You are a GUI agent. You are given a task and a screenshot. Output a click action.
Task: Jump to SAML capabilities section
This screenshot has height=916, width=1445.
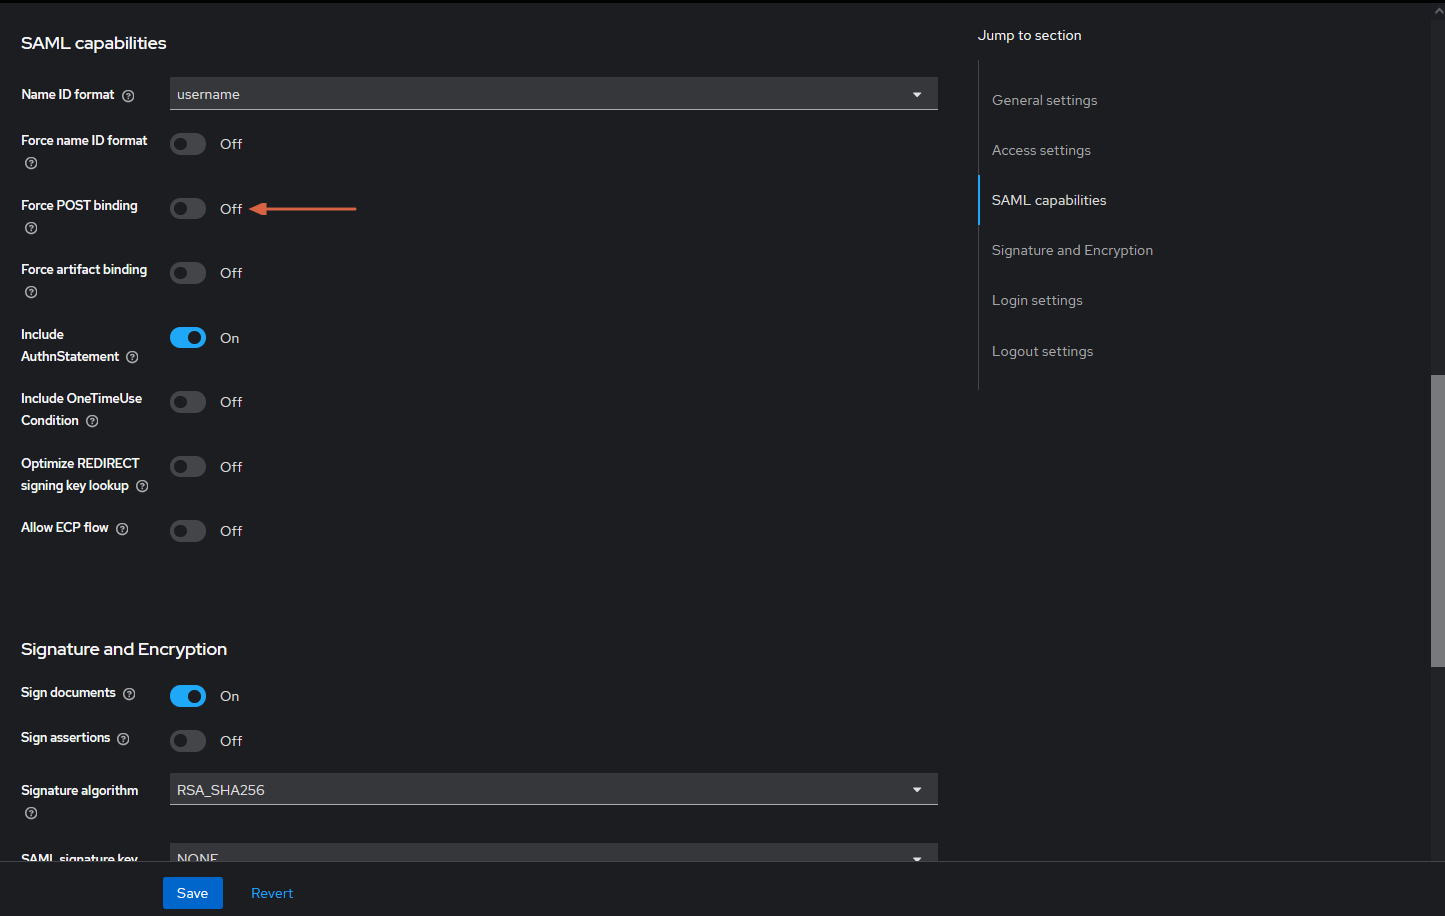(1049, 200)
